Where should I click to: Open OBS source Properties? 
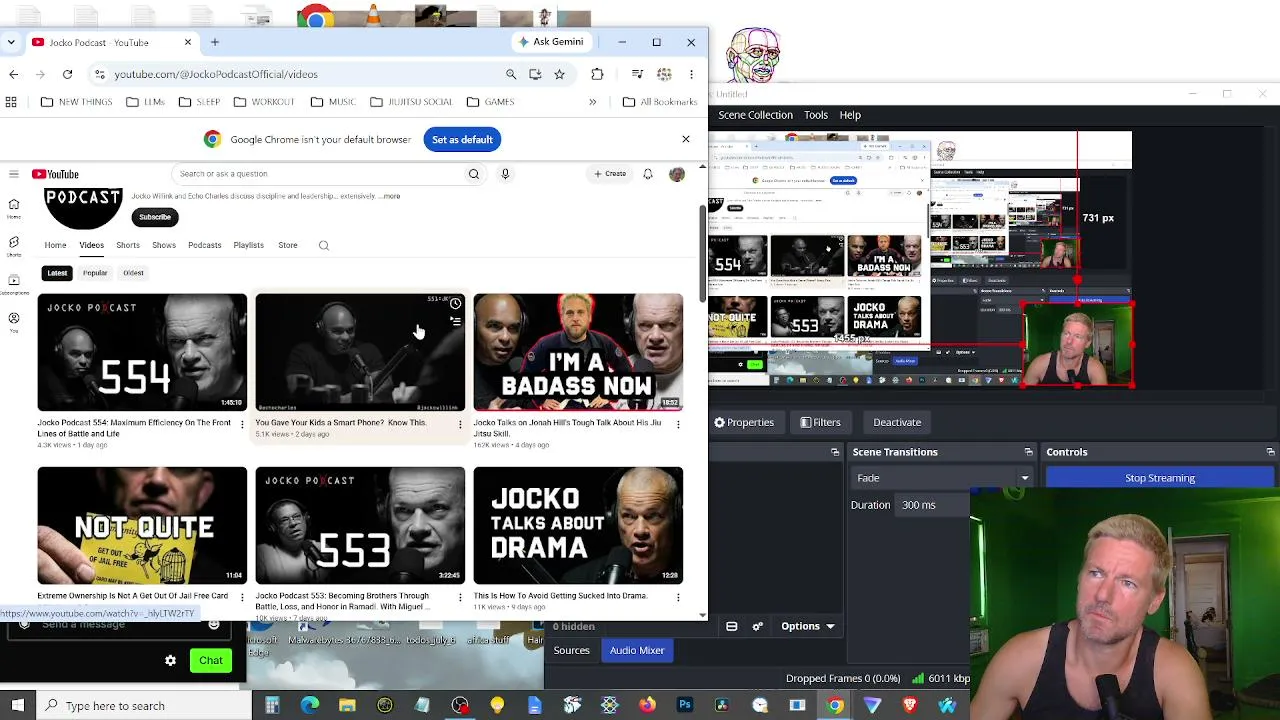pyautogui.click(x=744, y=422)
